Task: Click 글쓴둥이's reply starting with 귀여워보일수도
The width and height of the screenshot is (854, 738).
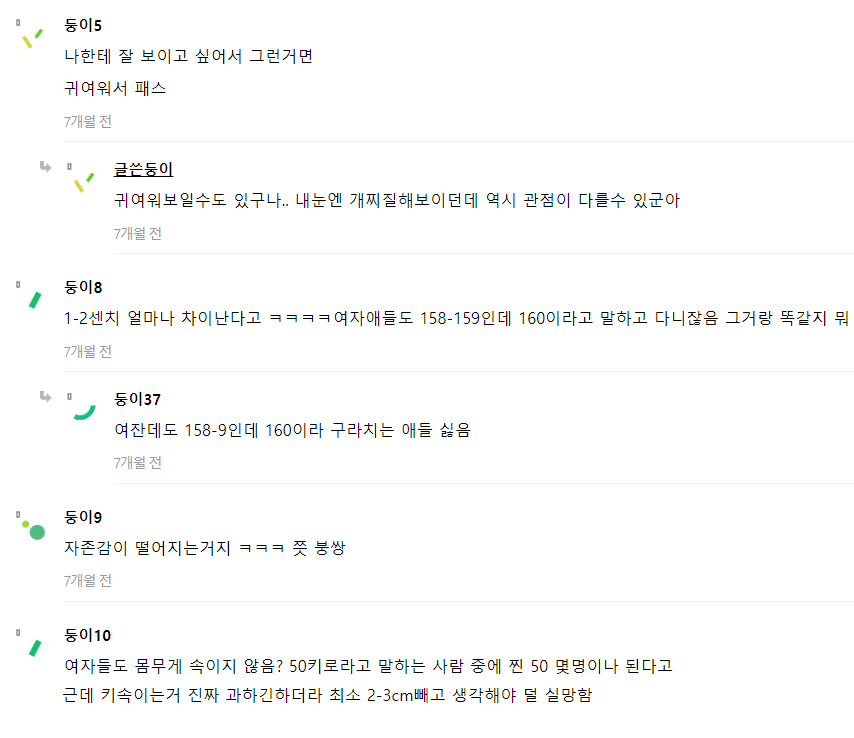Action: 397,200
